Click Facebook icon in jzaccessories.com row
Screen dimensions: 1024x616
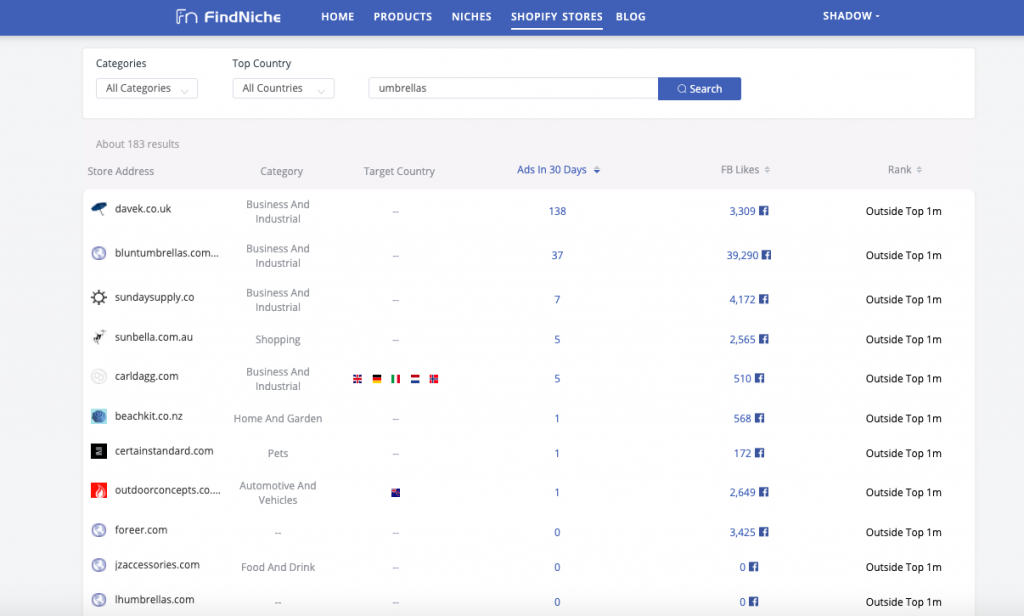(754, 566)
